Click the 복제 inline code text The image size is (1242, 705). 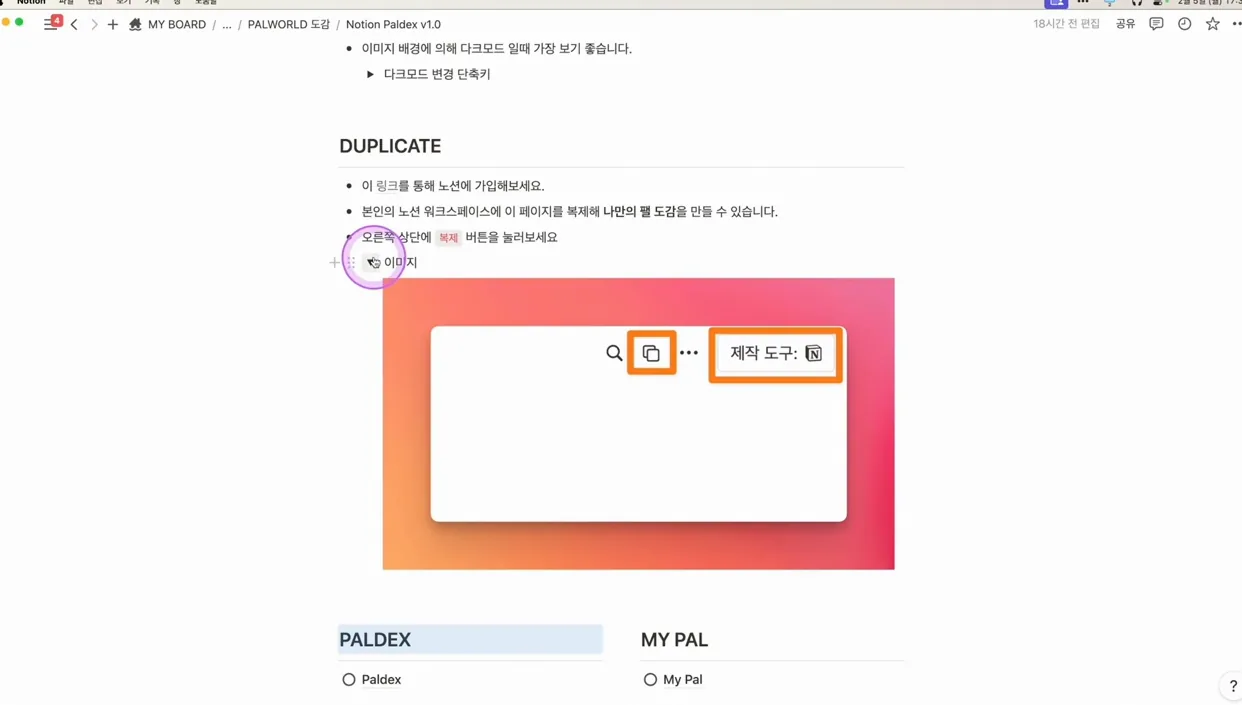click(448, 238)
